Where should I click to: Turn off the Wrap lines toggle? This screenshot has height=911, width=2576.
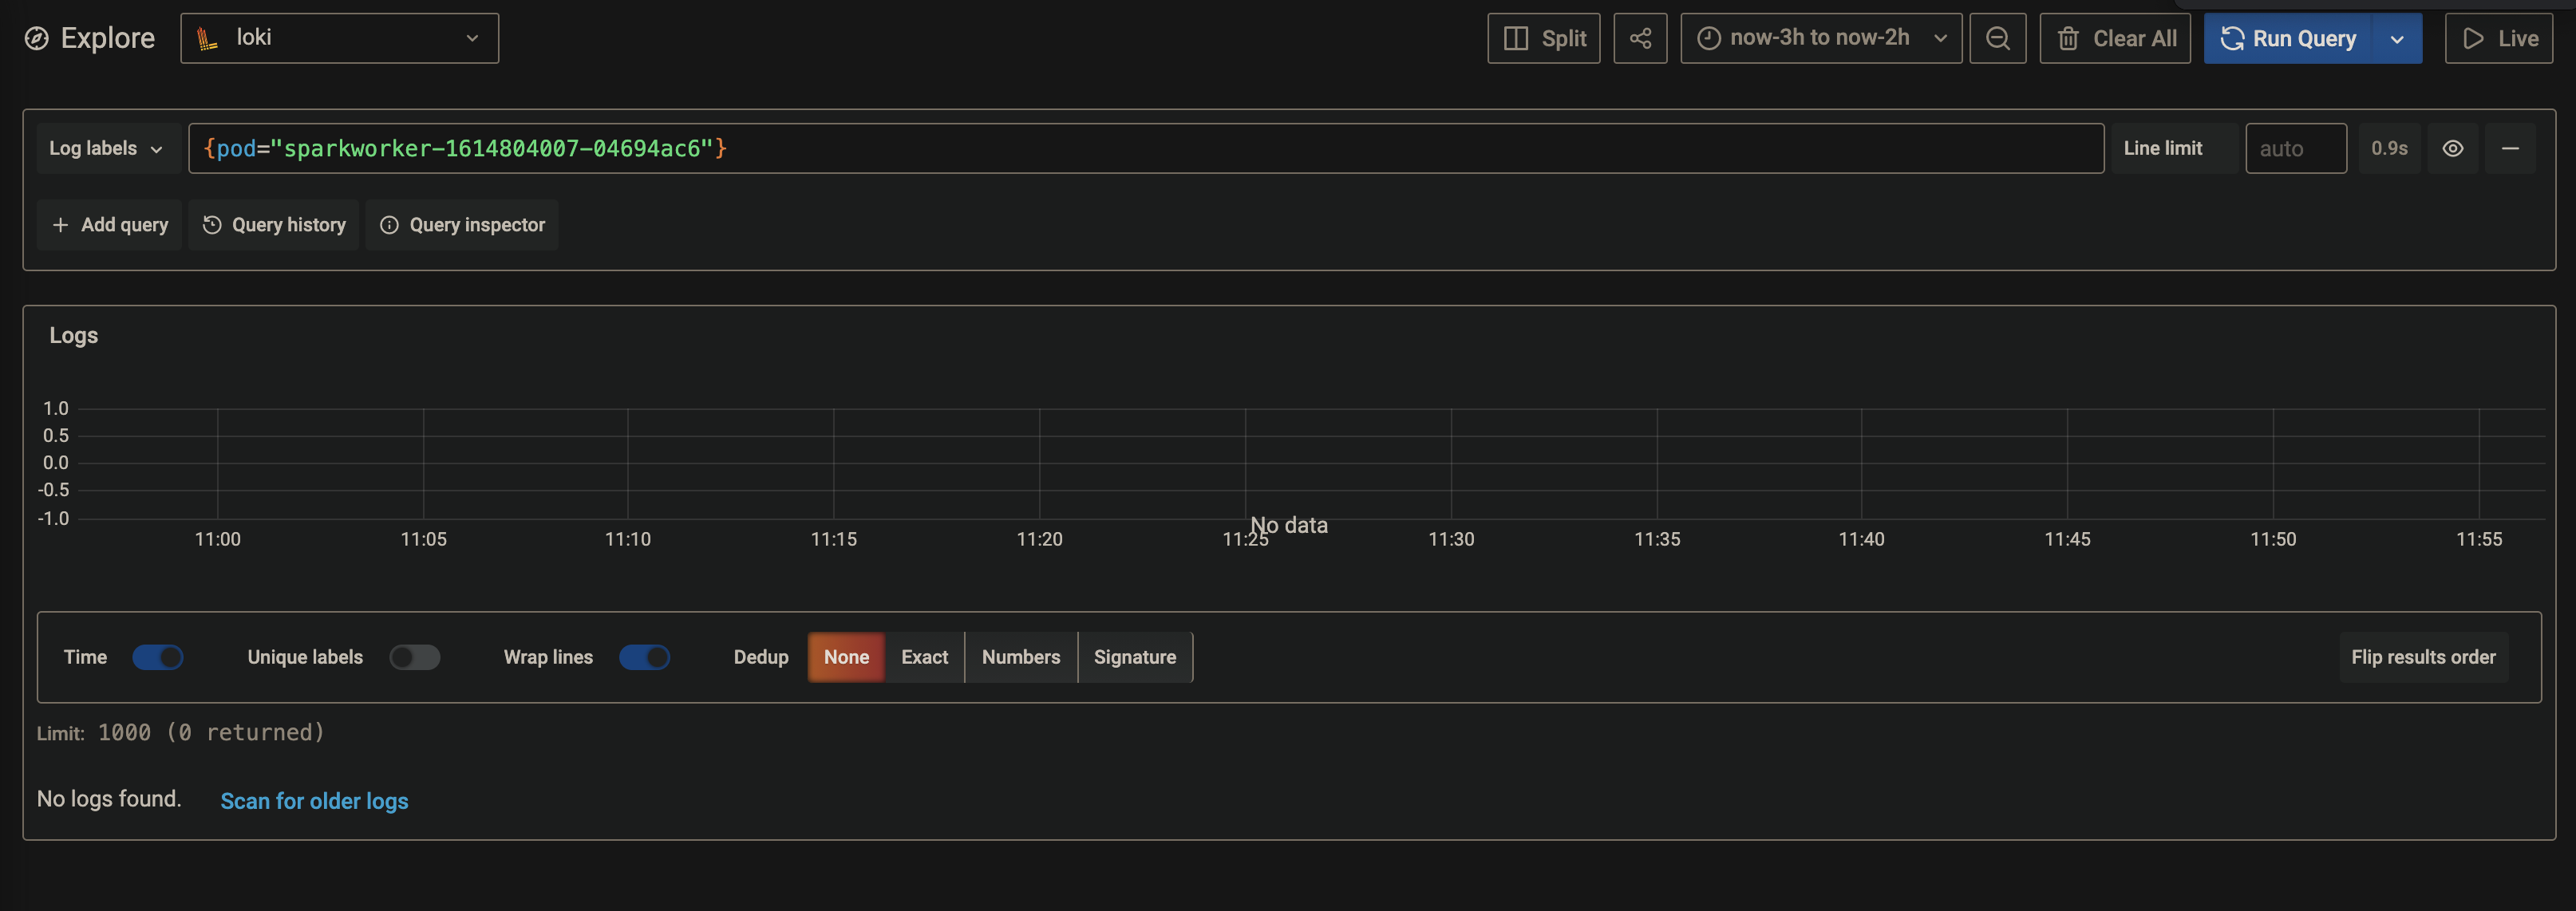pos(645,657)
